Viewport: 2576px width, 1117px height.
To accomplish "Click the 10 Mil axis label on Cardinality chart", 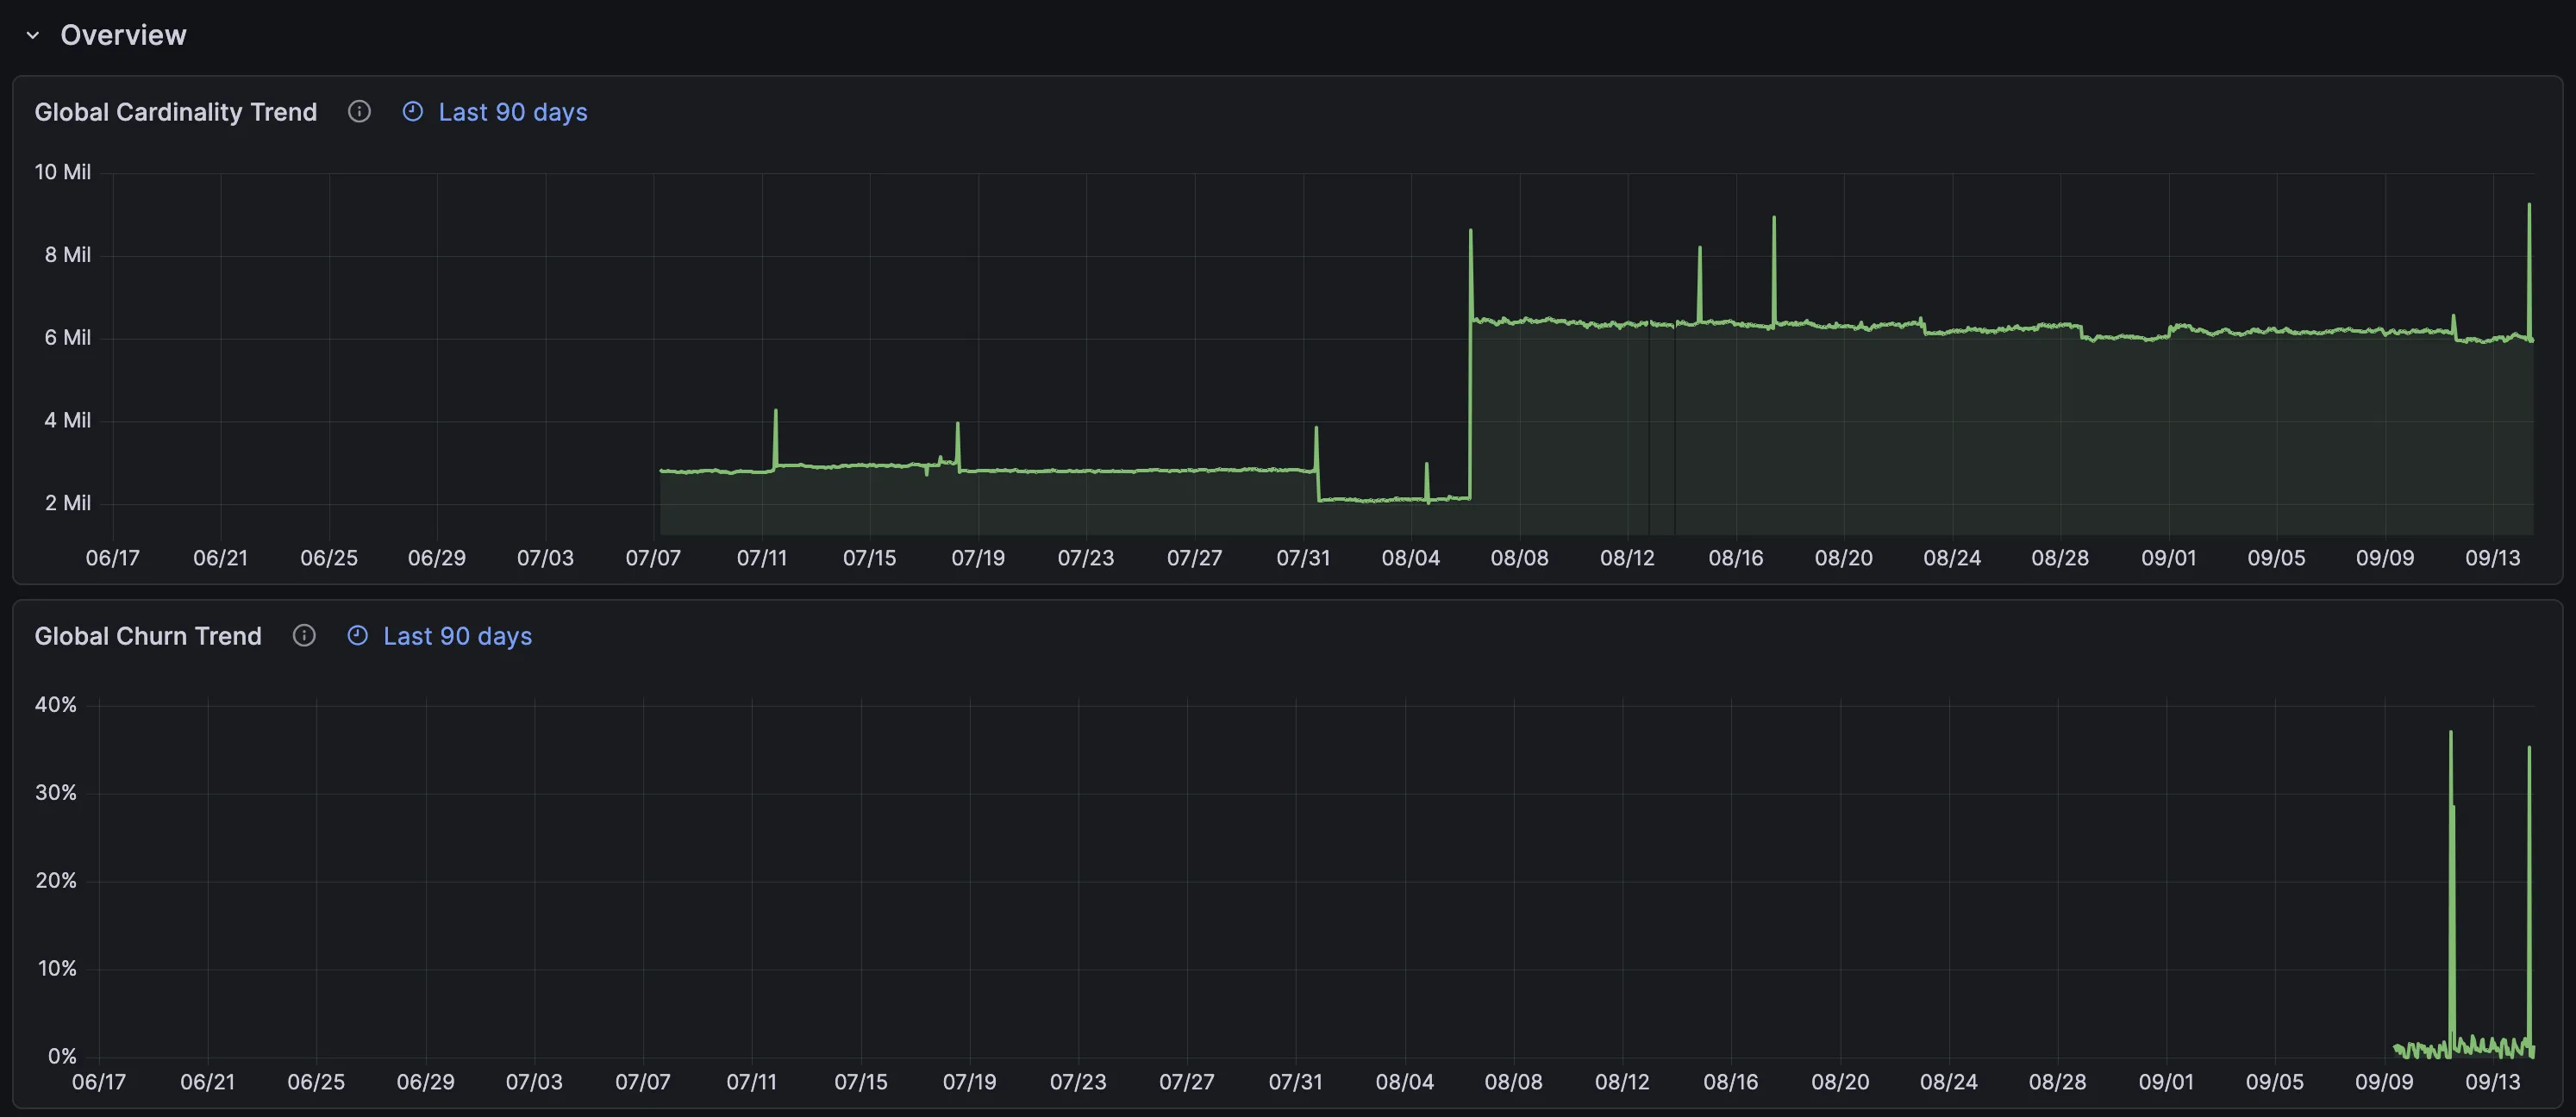I will click(63, 172).
